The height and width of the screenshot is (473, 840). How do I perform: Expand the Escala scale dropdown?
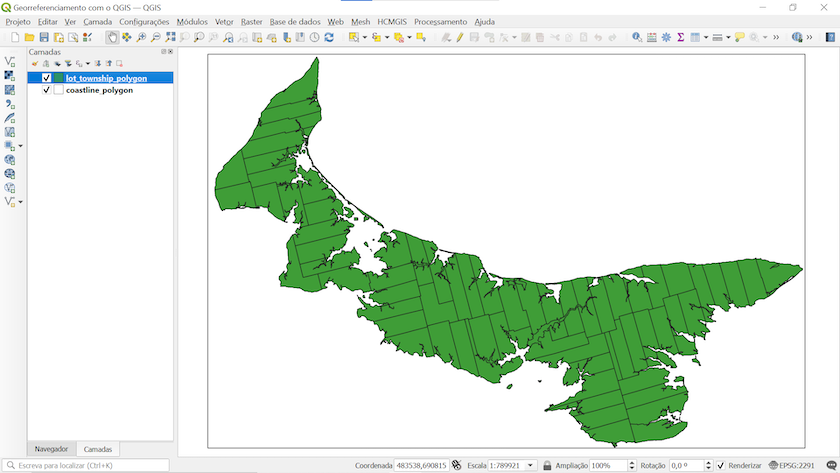pos(531,465)
